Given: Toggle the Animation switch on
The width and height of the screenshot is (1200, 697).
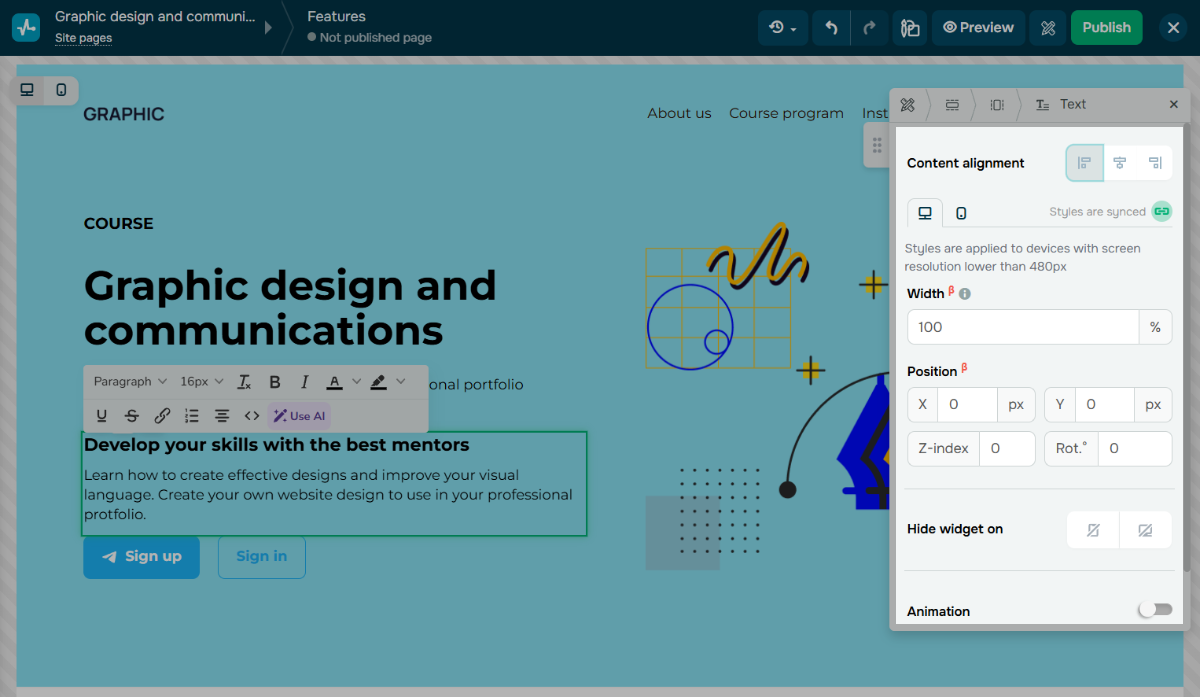Looking at the screenshot, I should 1155,610.
